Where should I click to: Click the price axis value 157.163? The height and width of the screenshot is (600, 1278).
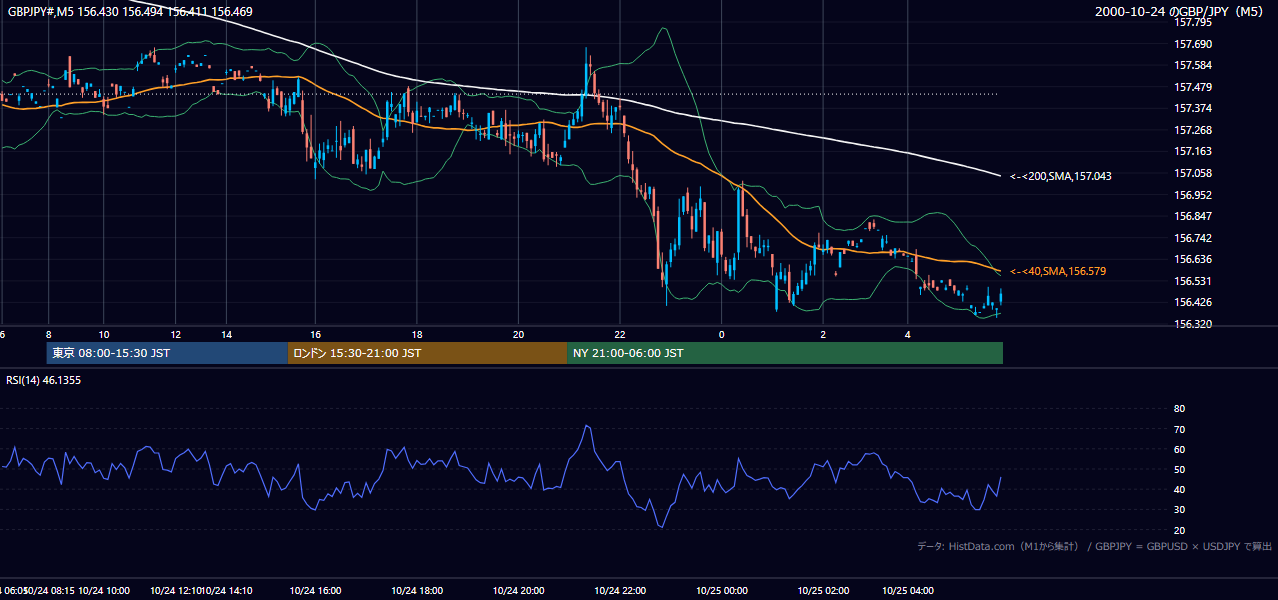pos(1193,151)
